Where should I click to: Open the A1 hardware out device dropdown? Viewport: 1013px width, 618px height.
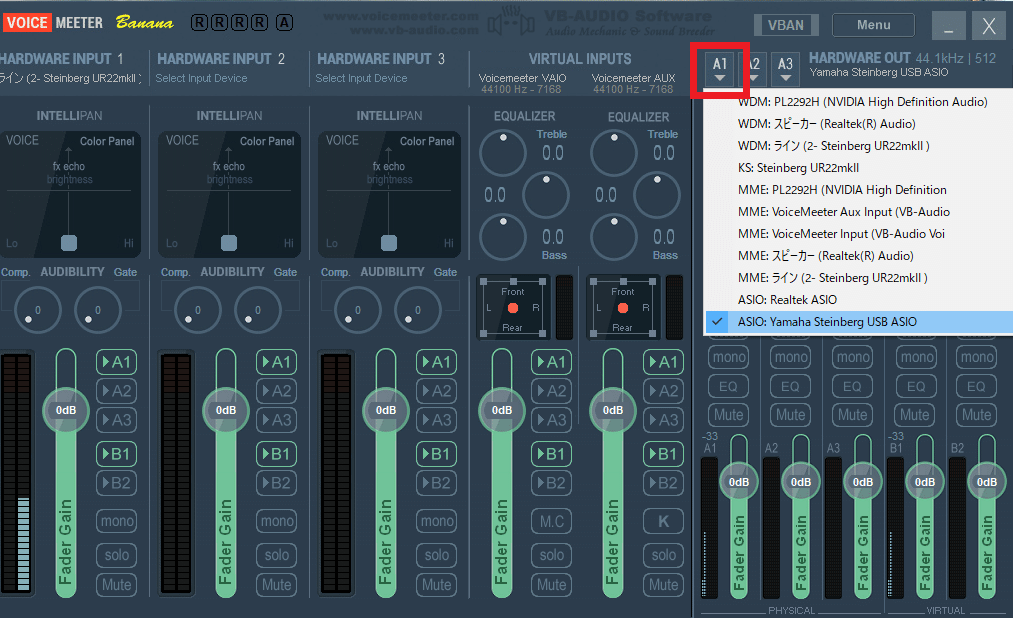pos(720,70)
